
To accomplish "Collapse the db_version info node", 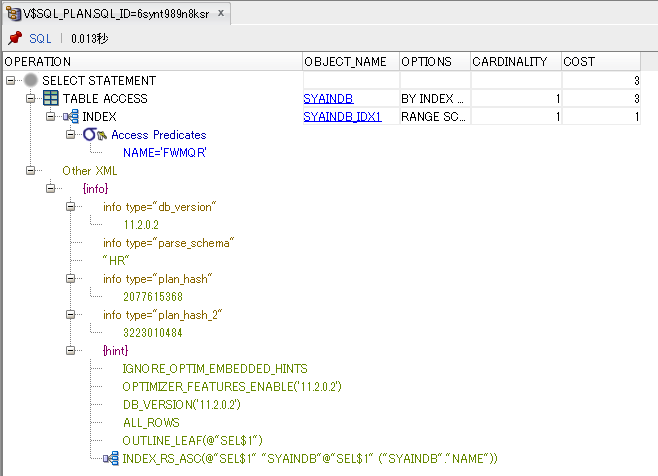I will point(71,207).
